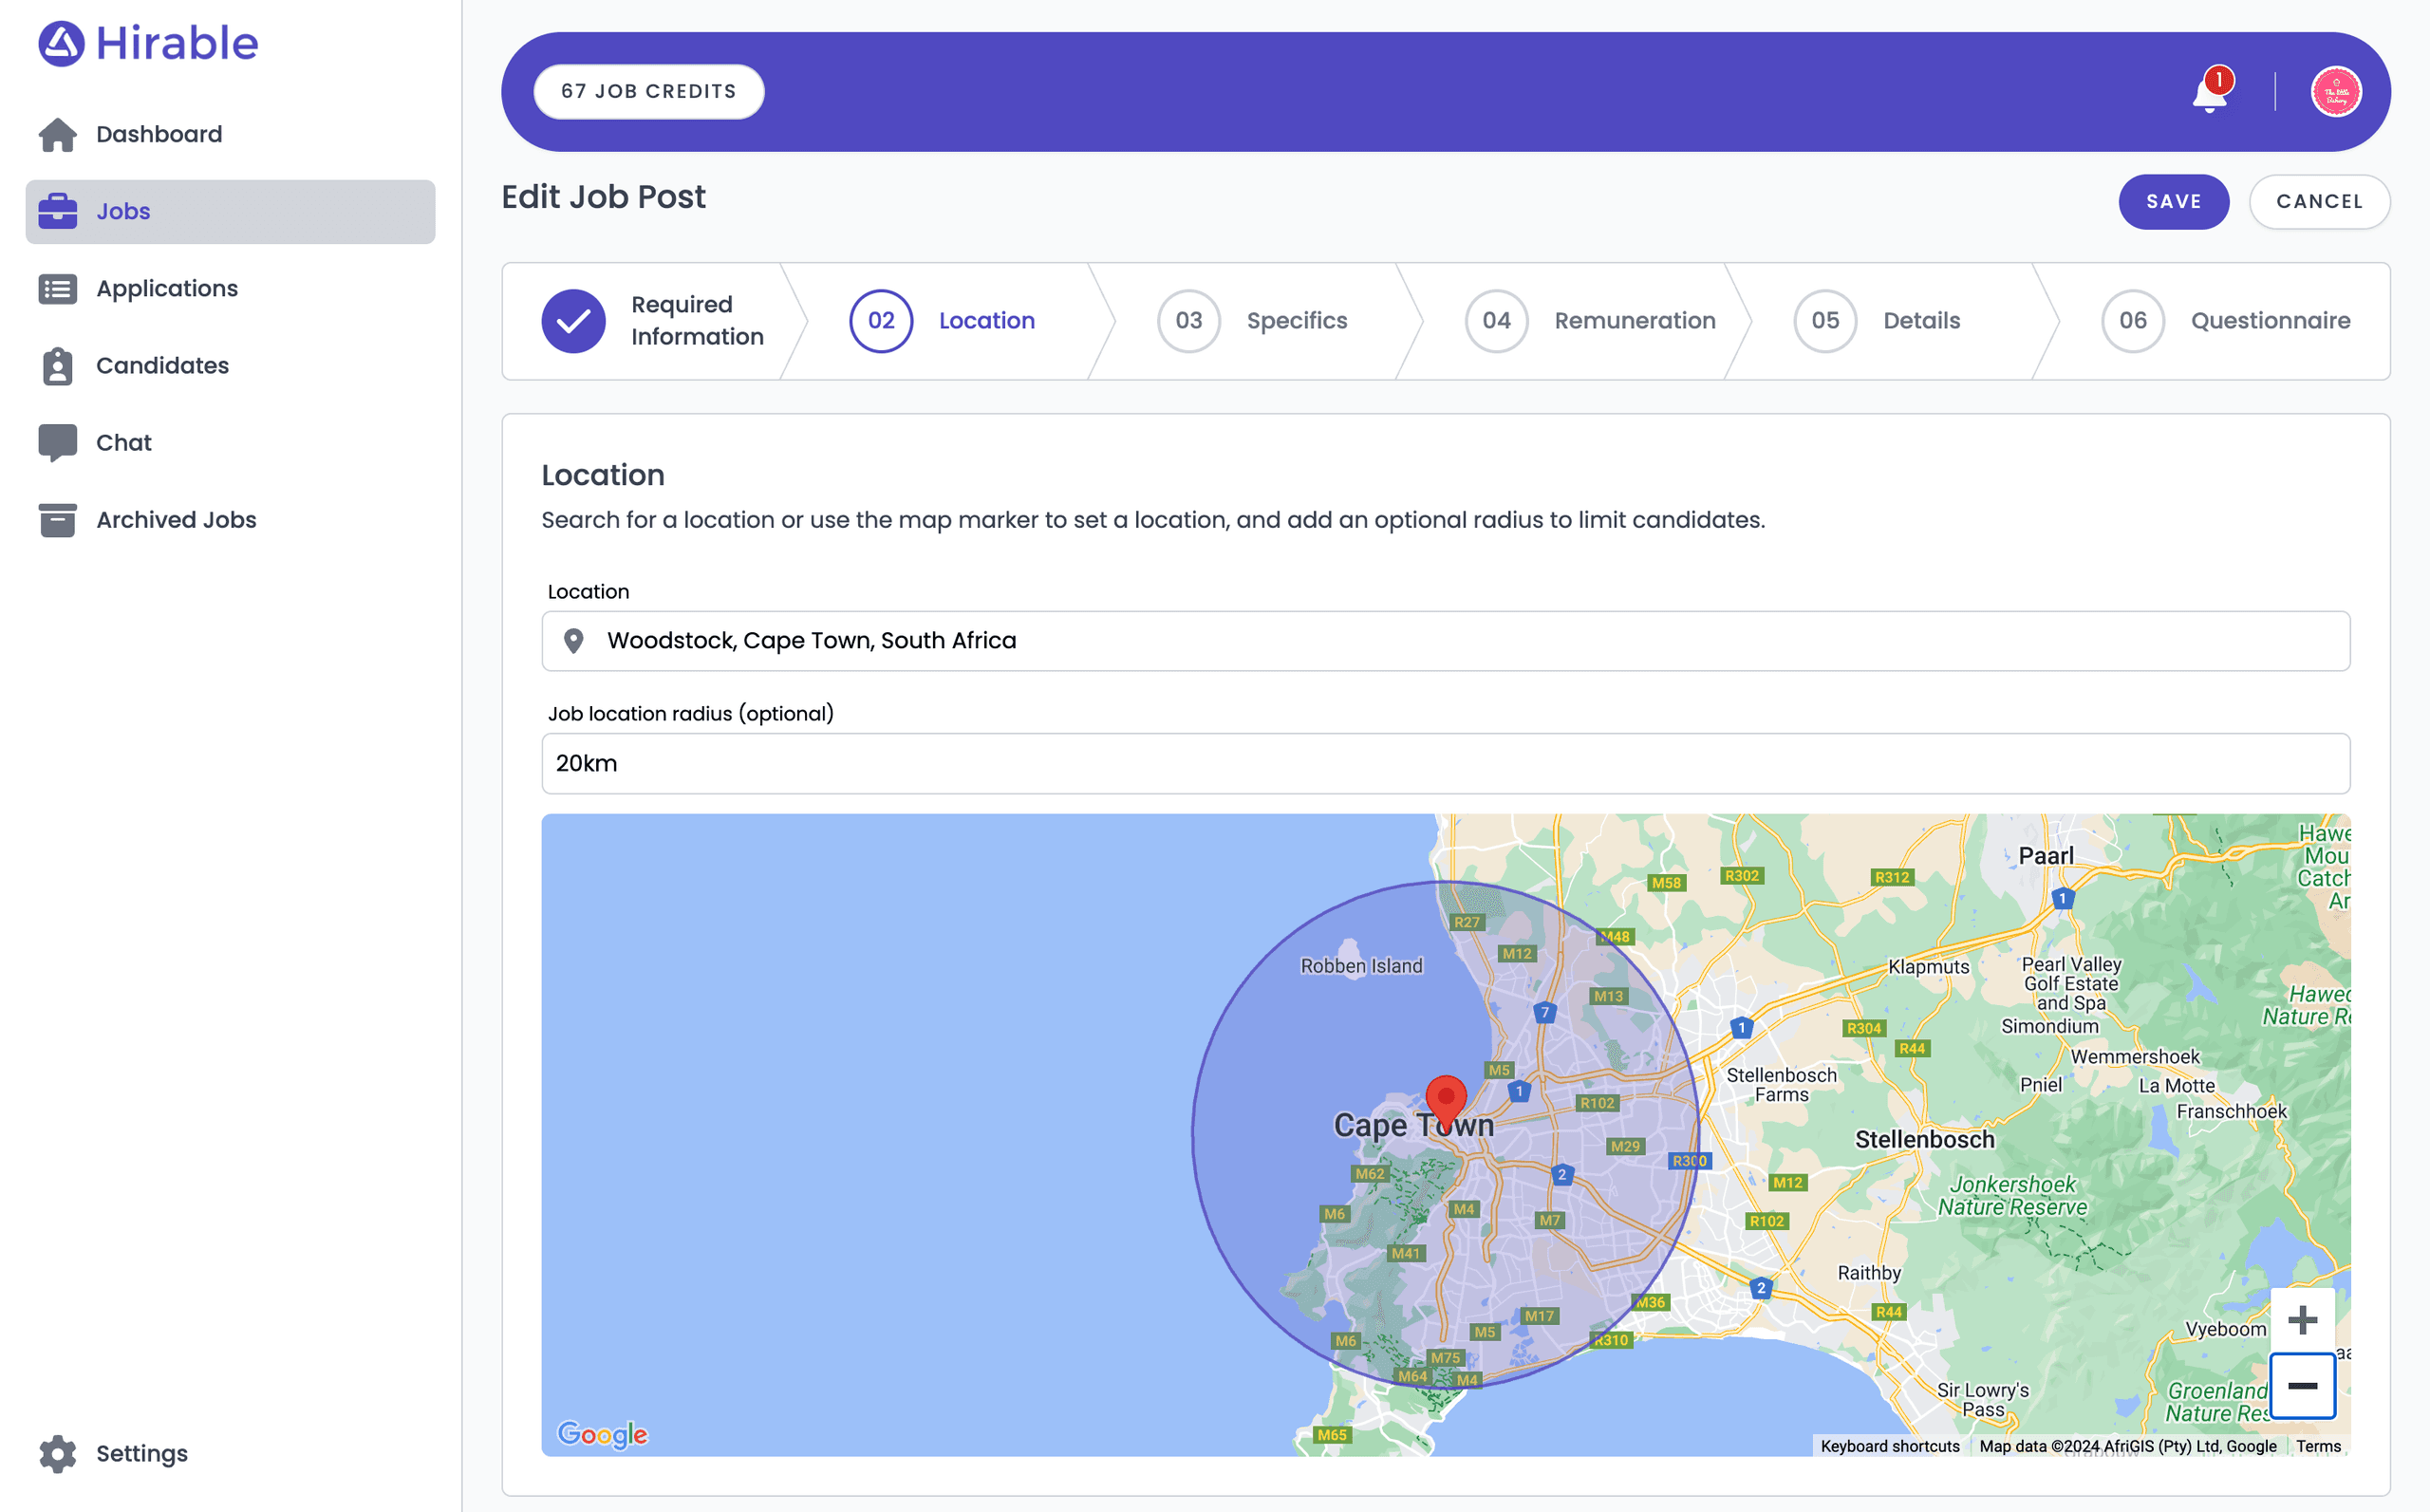
Task: Open the user profile avatar
Action: (2336, 92)
